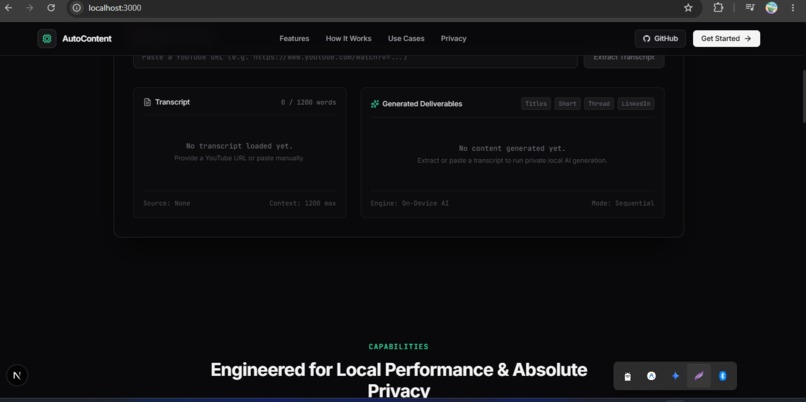Screen dimensions: 806x402
Task: Open the Features nav link
Action: click(294, 39)
